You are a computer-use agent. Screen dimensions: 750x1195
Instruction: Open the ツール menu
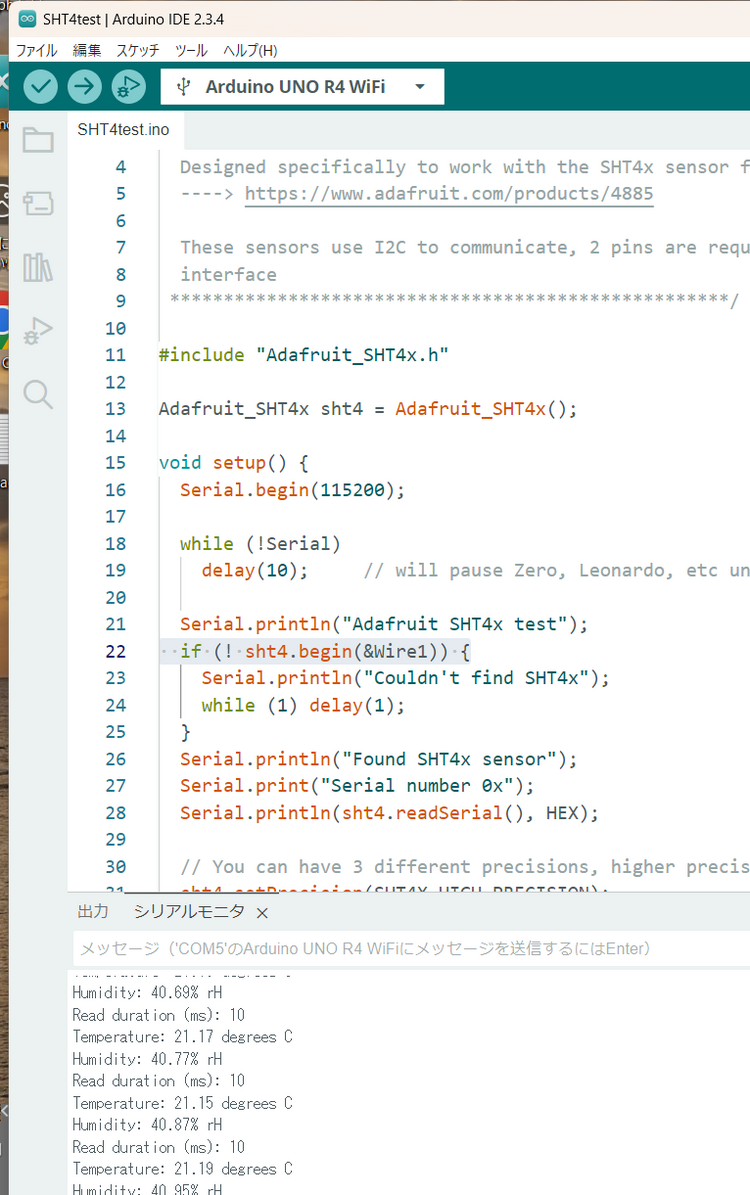click(191, 50)
